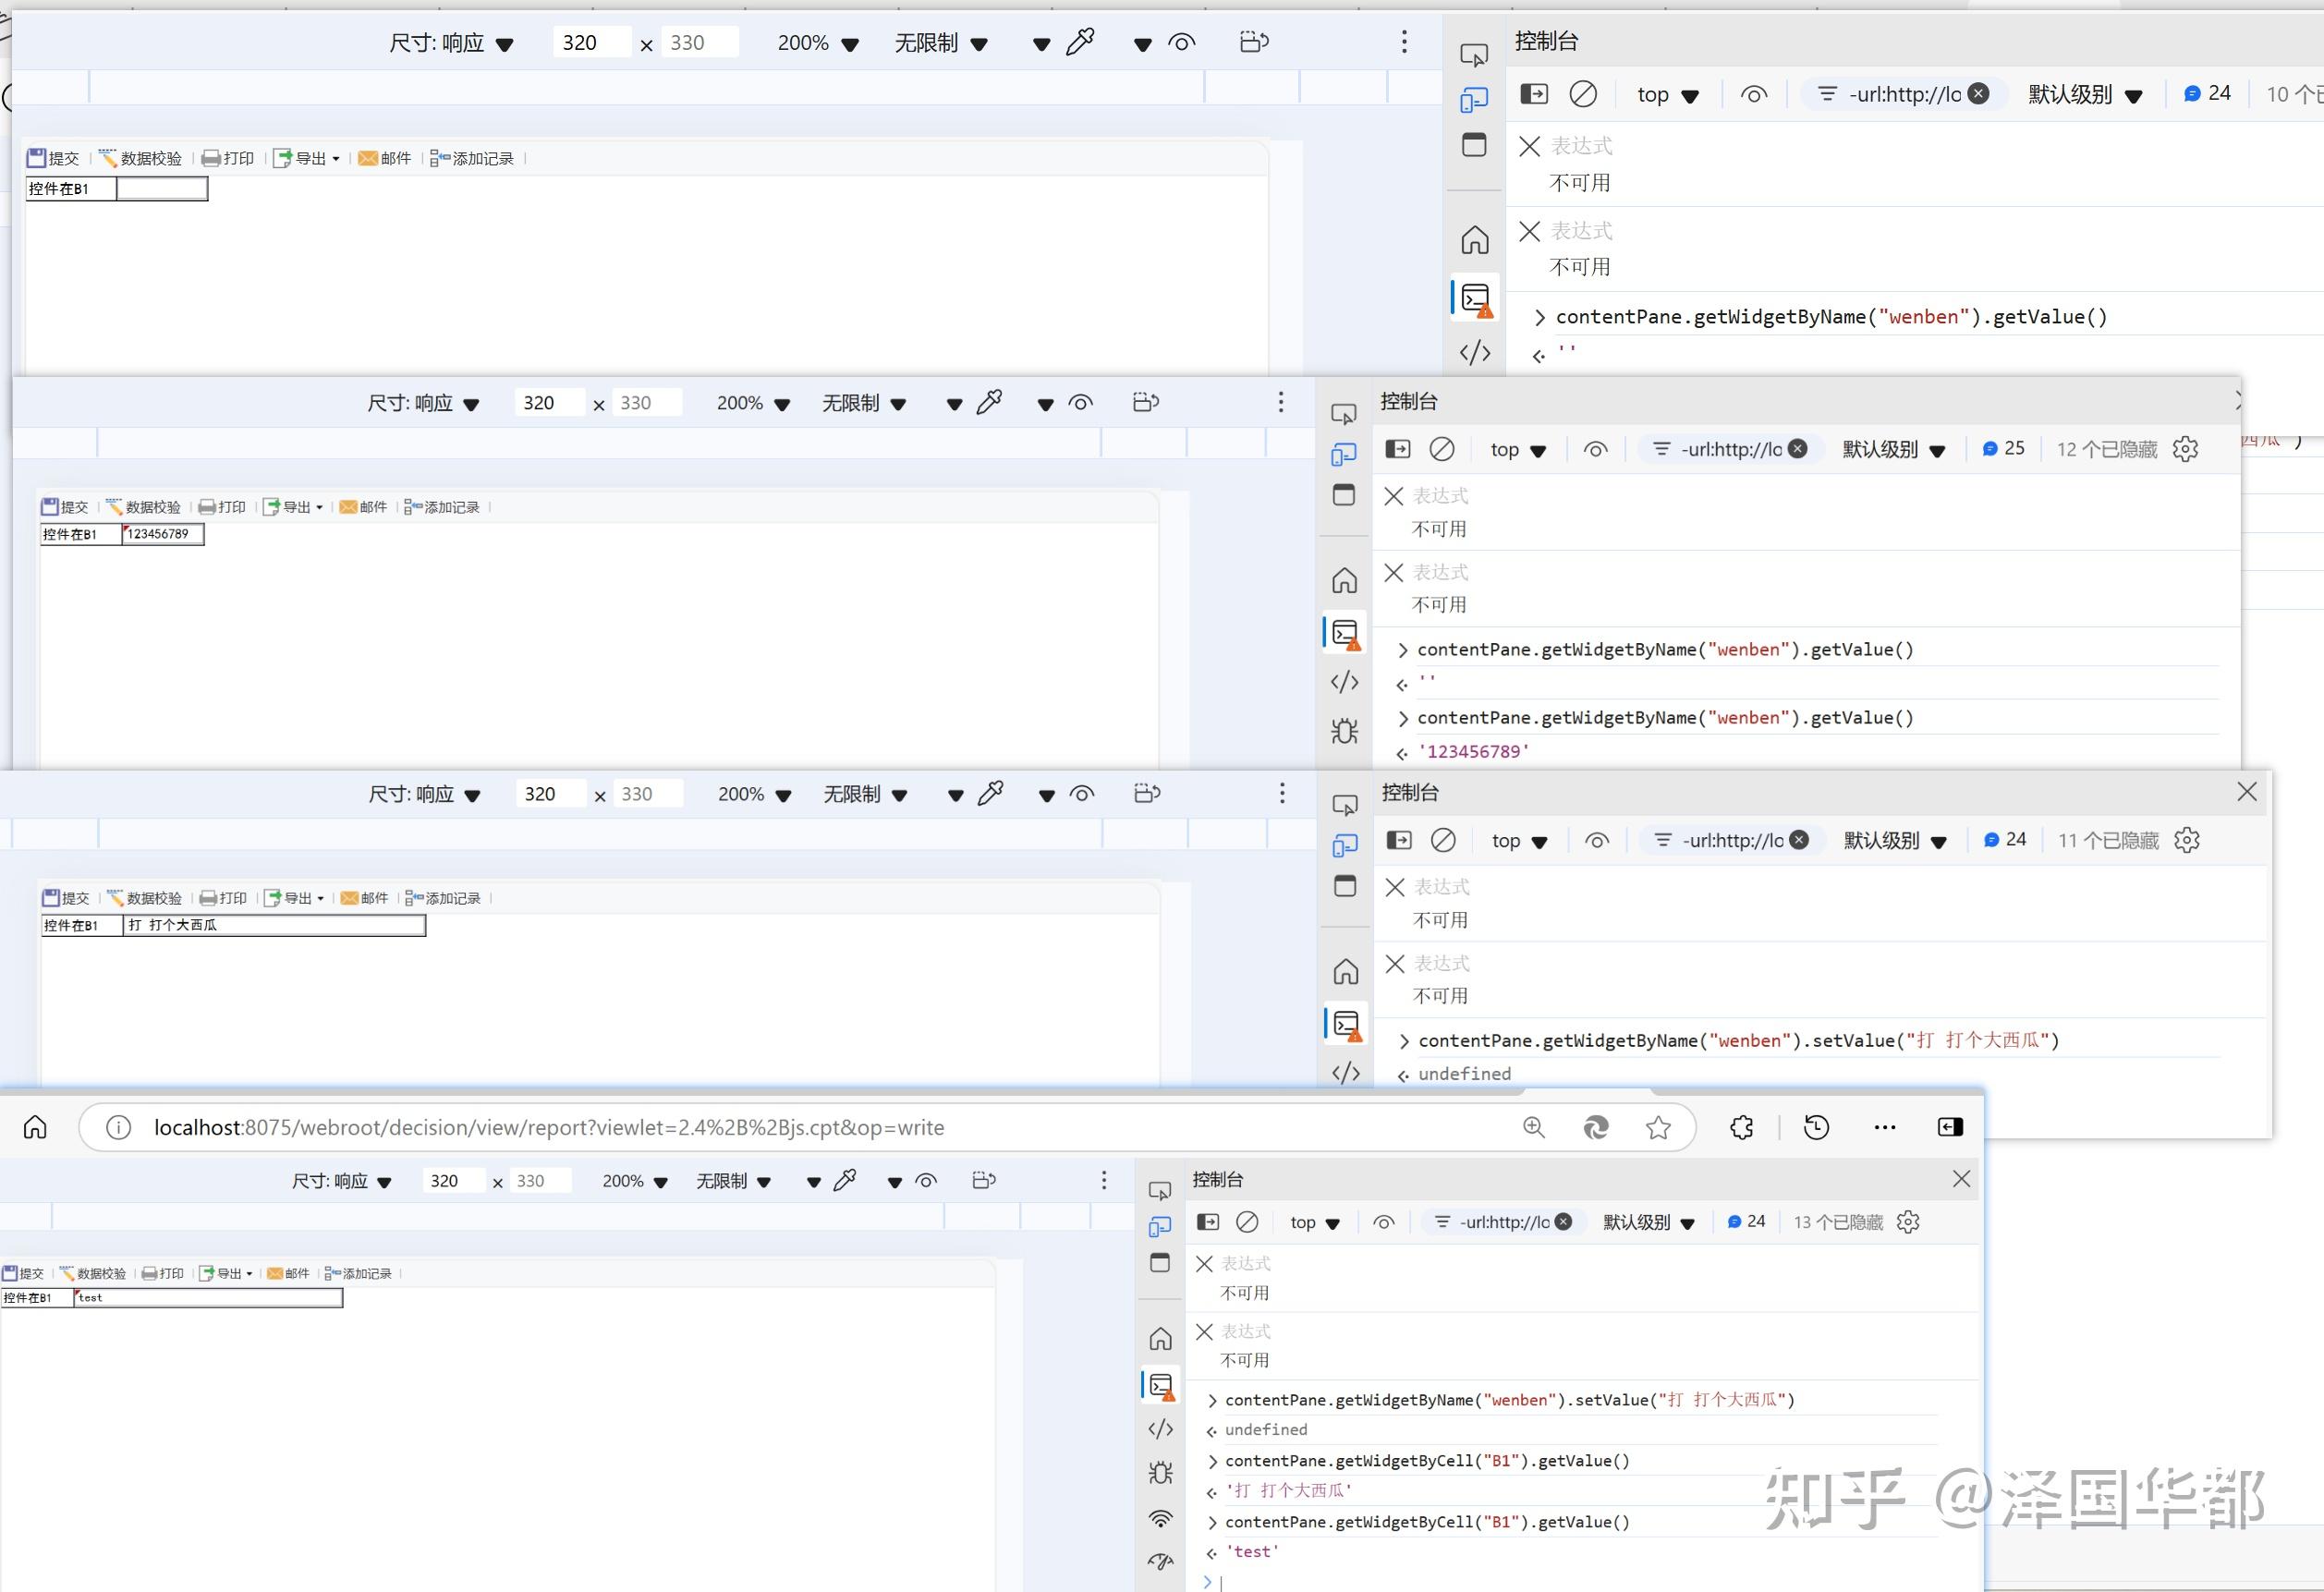
Task: Toggle live expression eye beside 13 个已隐藏
Action: pos(1384,1222)
